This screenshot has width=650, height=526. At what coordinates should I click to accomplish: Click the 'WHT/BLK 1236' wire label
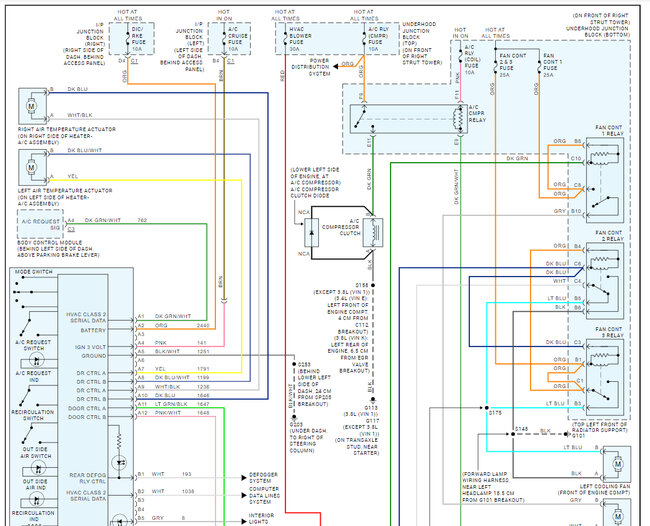(x=182, y=387)
